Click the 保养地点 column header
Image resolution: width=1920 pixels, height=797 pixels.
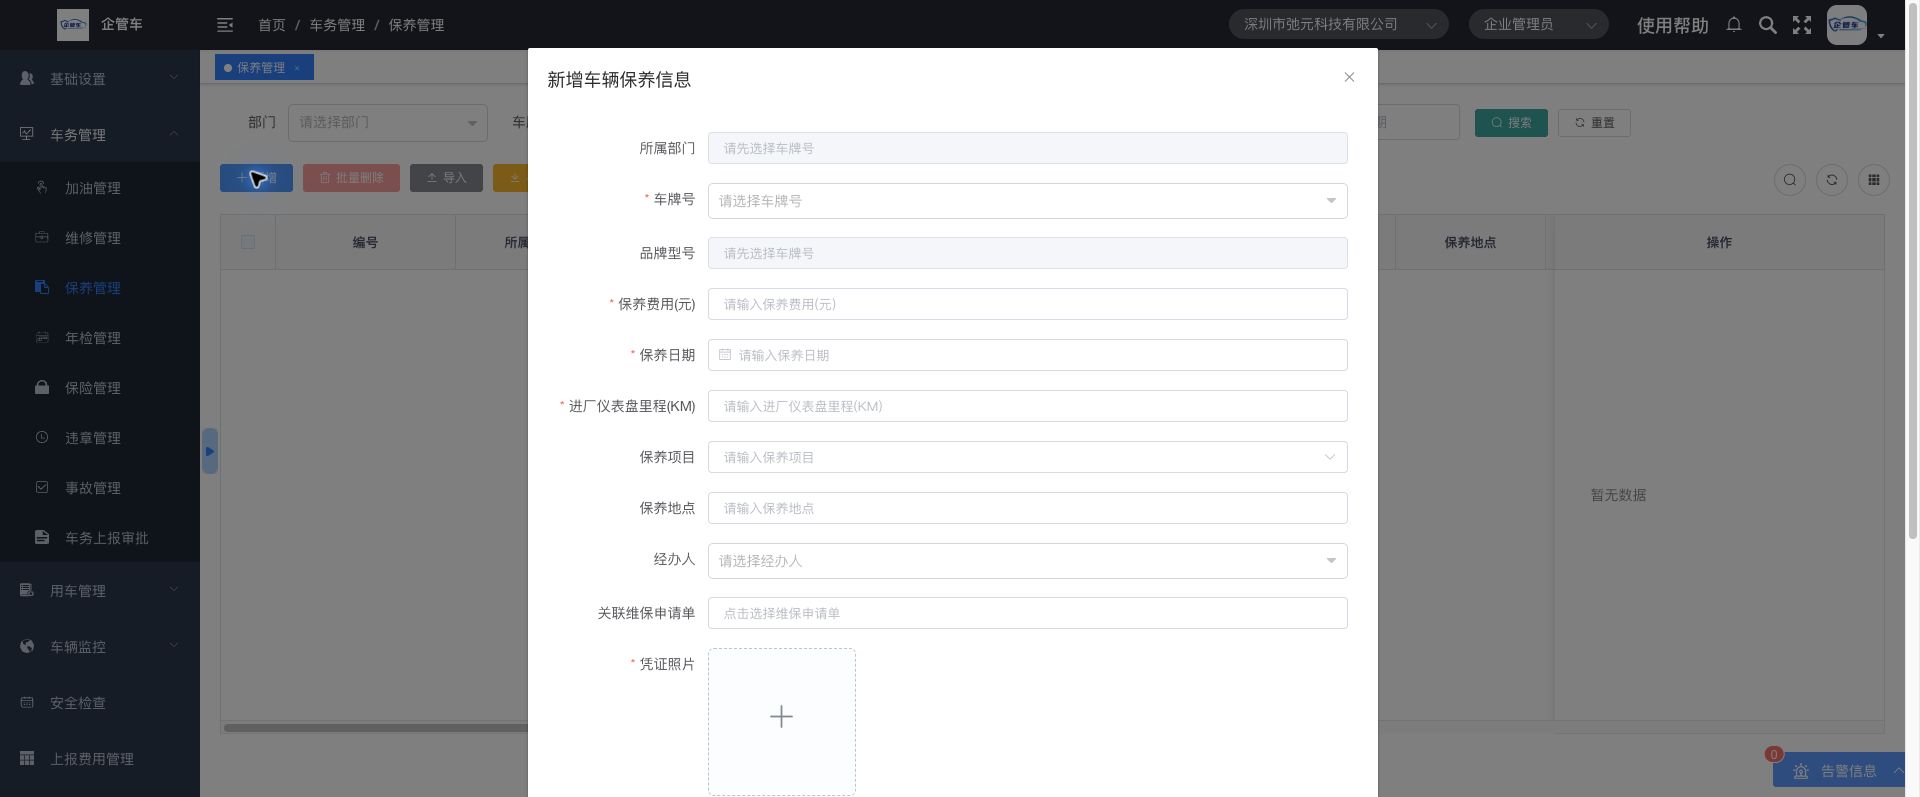coord(1470,242)
